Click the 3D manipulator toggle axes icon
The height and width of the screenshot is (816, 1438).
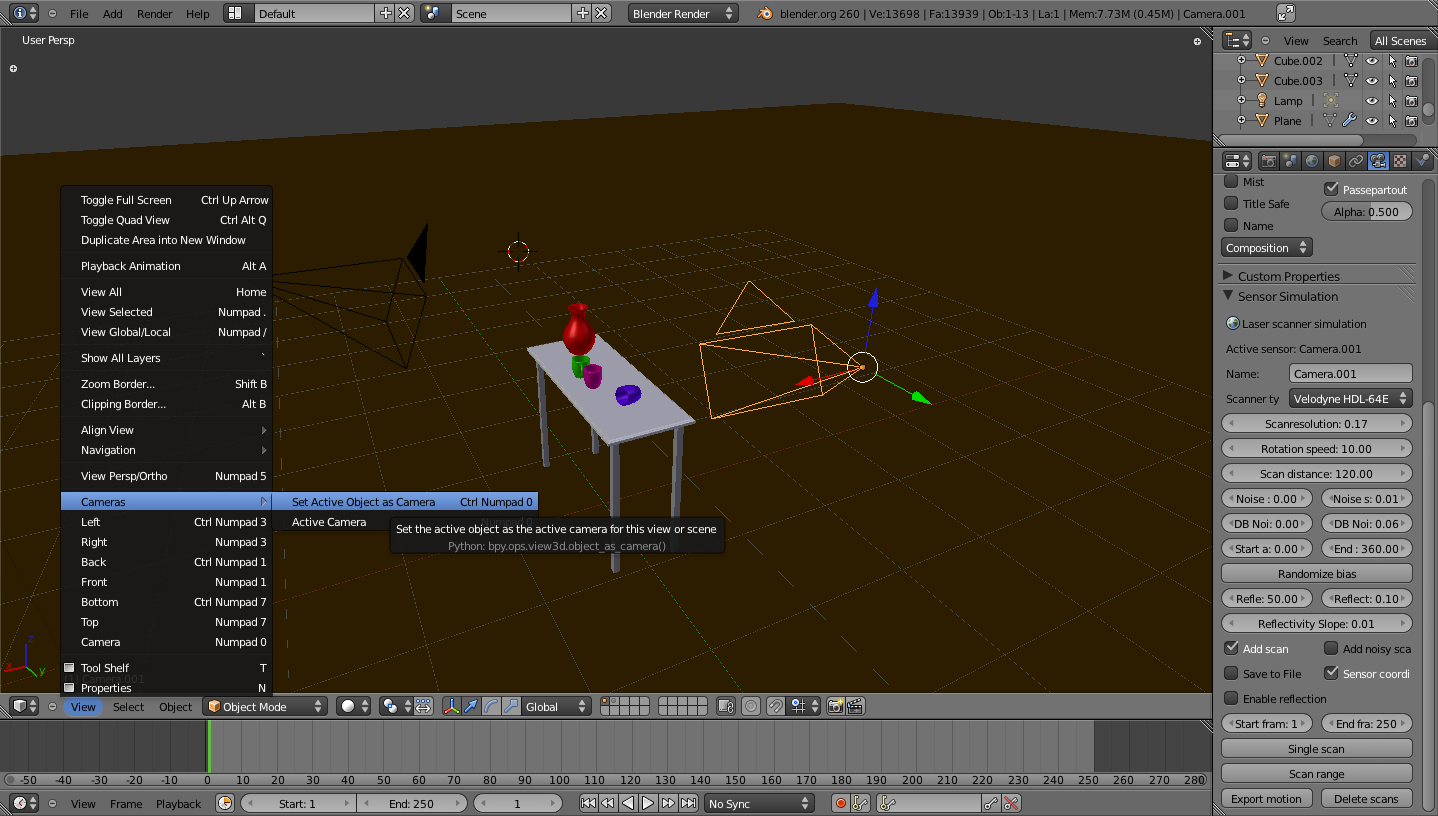pos(451,706)
